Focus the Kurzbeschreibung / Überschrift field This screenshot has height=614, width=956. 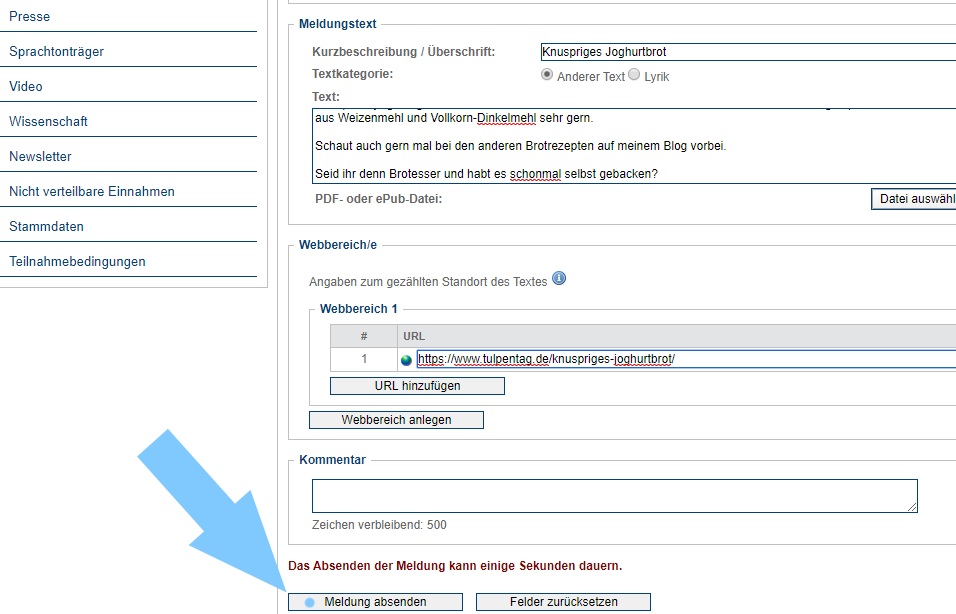(748, 52)
